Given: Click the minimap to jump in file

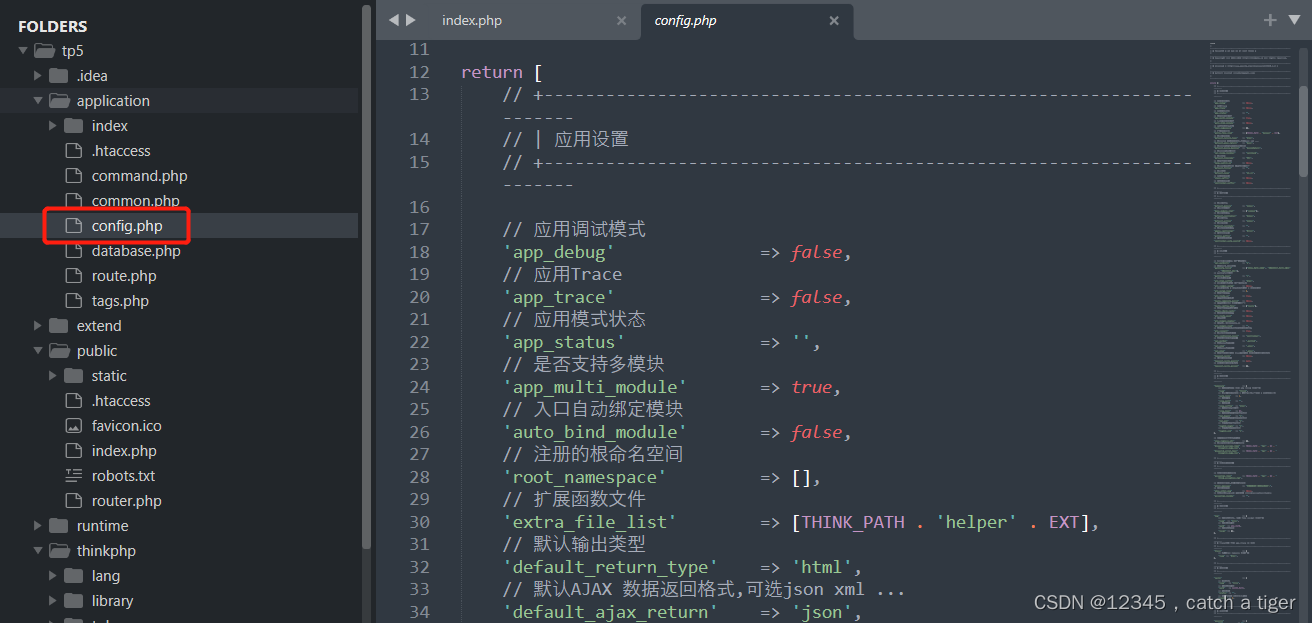Looking at the screenshot, I should point(1252,300).
